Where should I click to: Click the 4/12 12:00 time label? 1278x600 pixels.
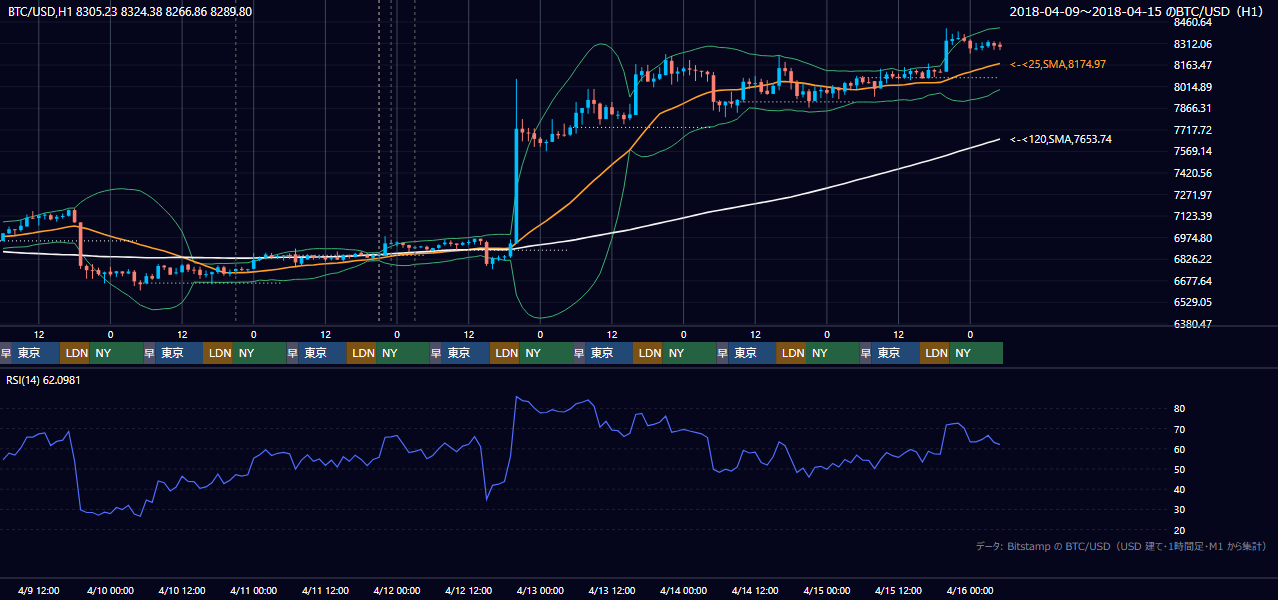(469, 590)
